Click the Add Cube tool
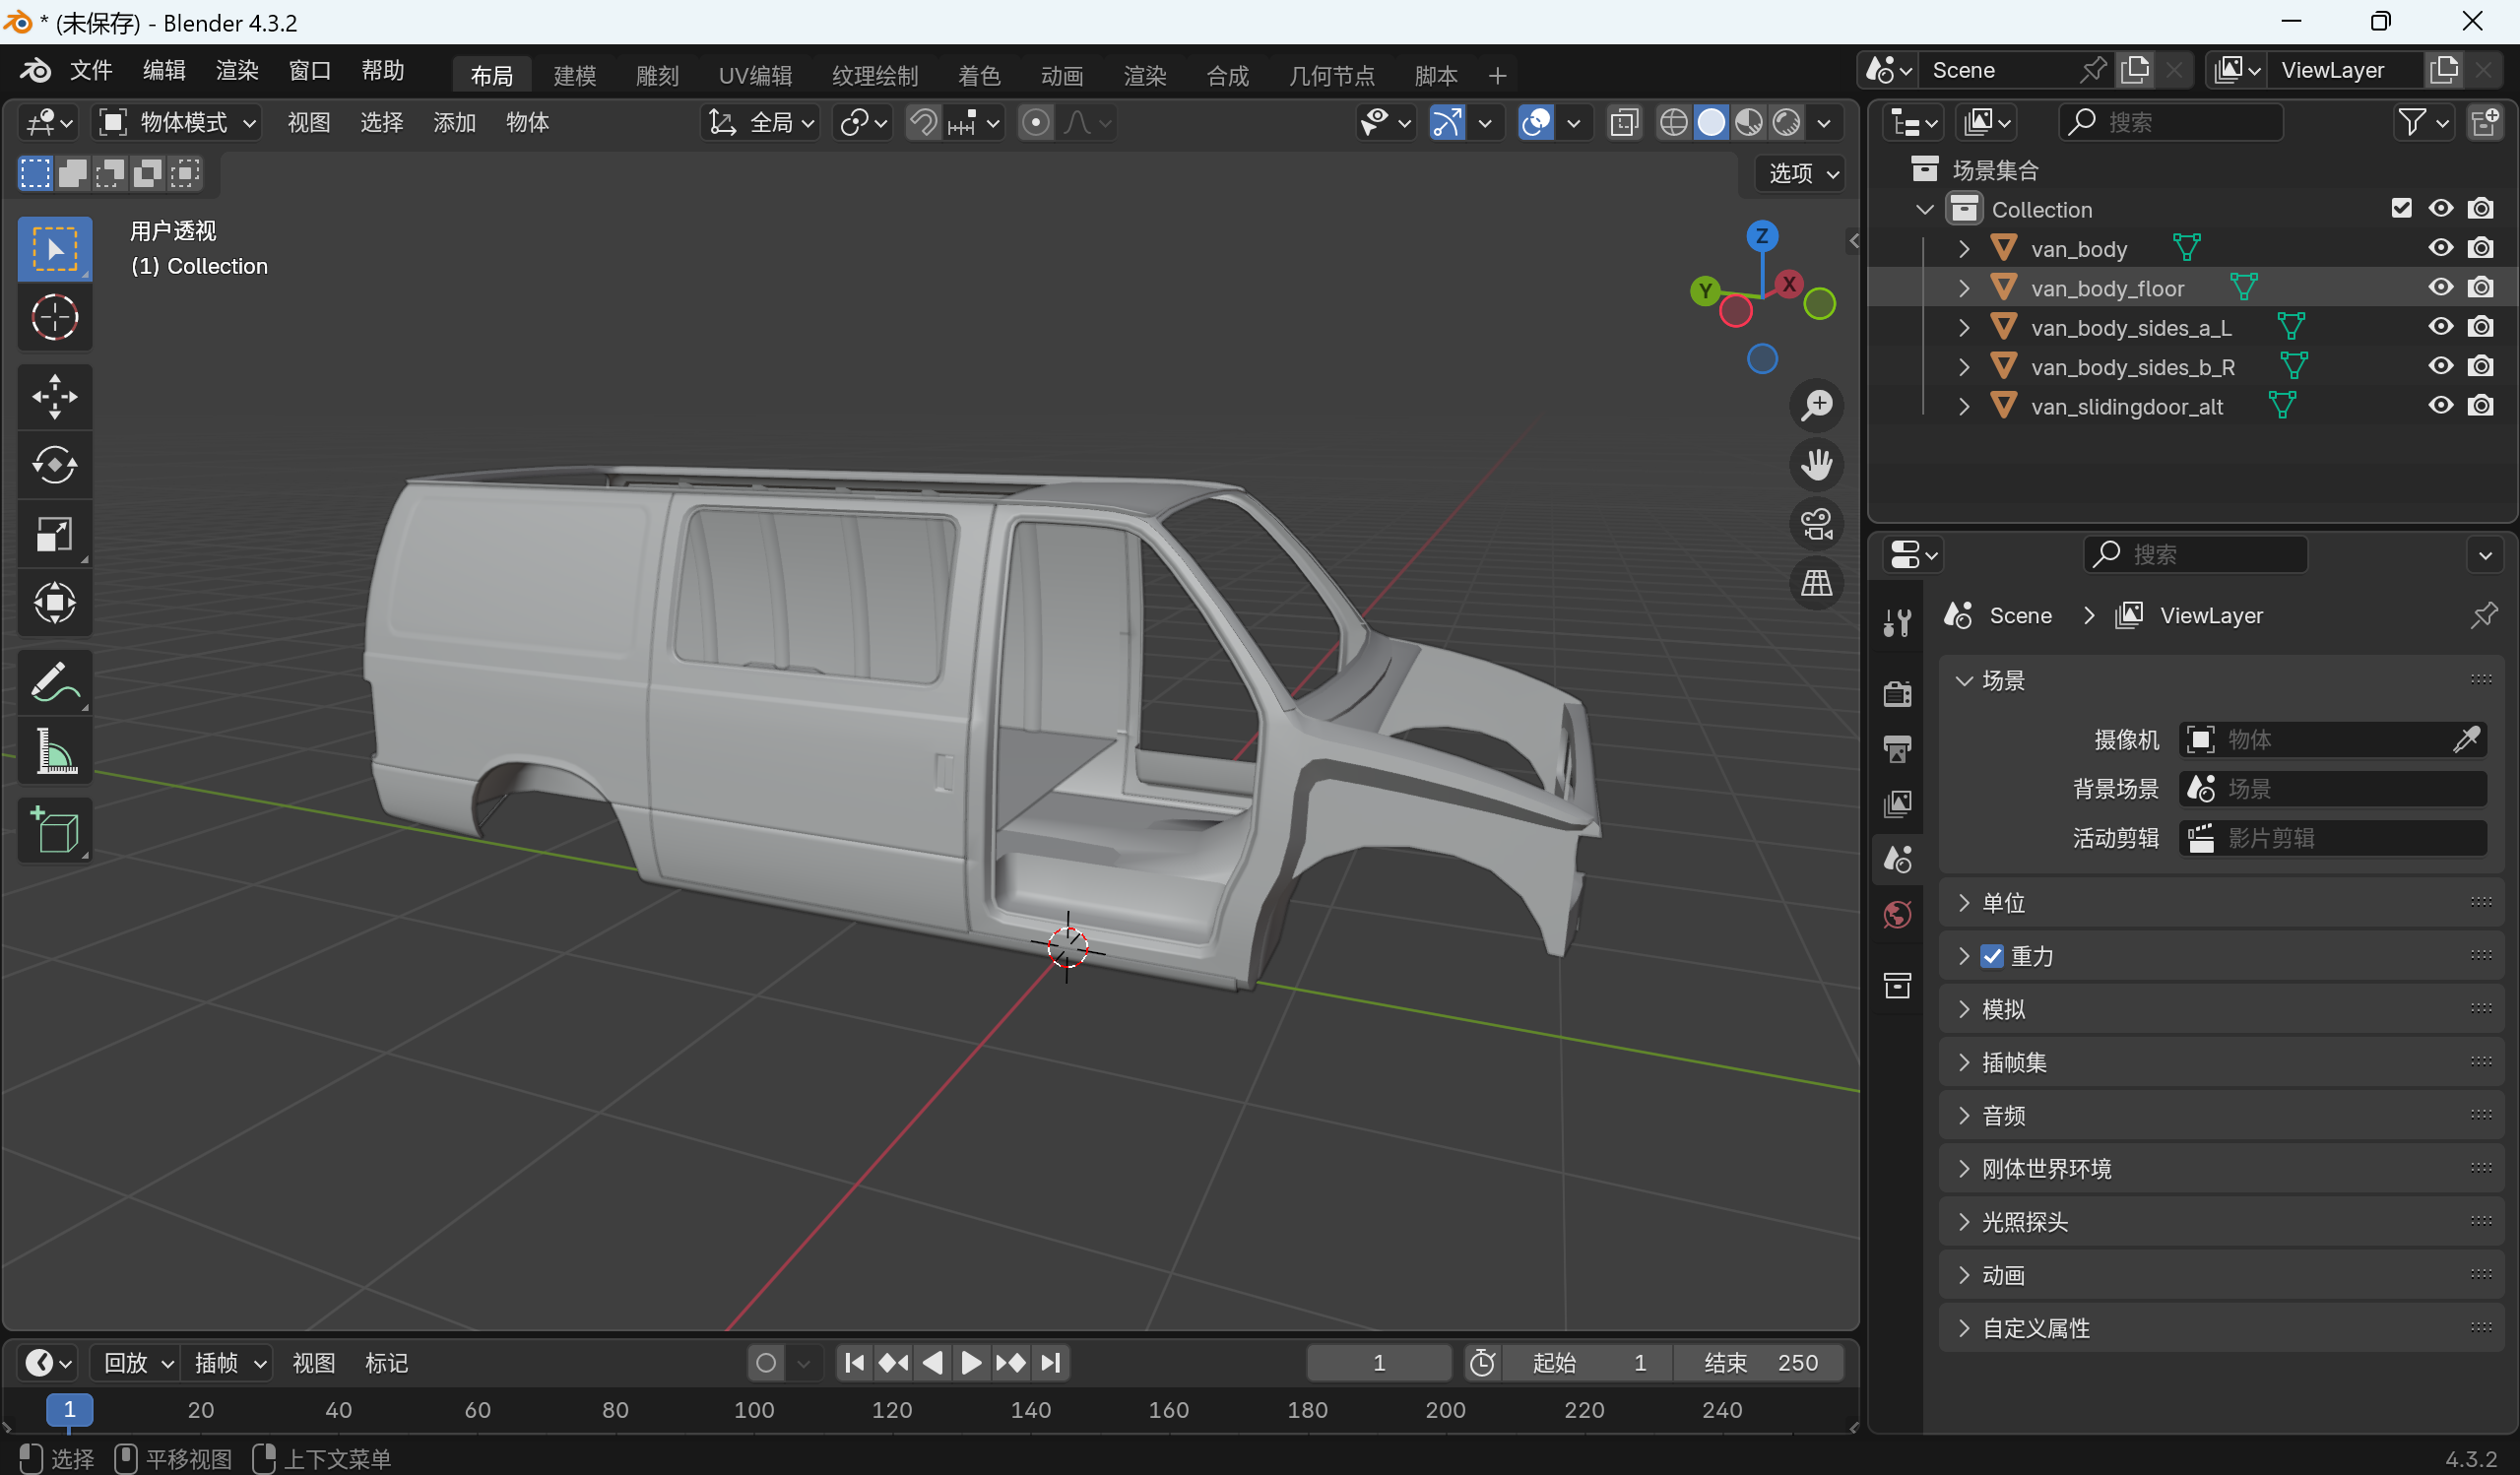The width and height of the screenshot is (2520, 1475). [54, 830]
